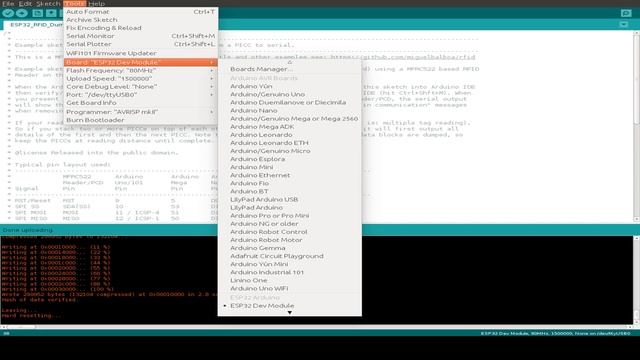This screenshot has height=360, width=640.
Task: Select Arduino Duemilanove or Diecimila board
Action: pos(289,102)
